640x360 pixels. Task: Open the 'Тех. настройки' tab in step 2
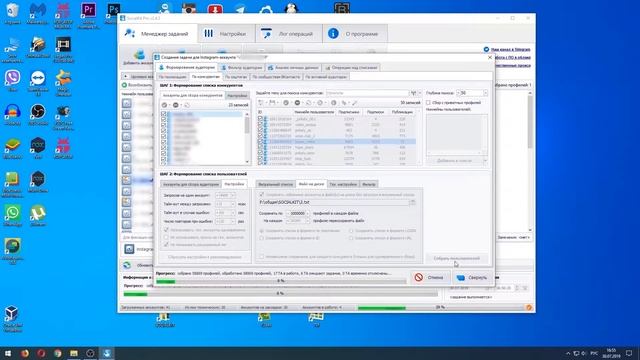(x=343, y=184)
